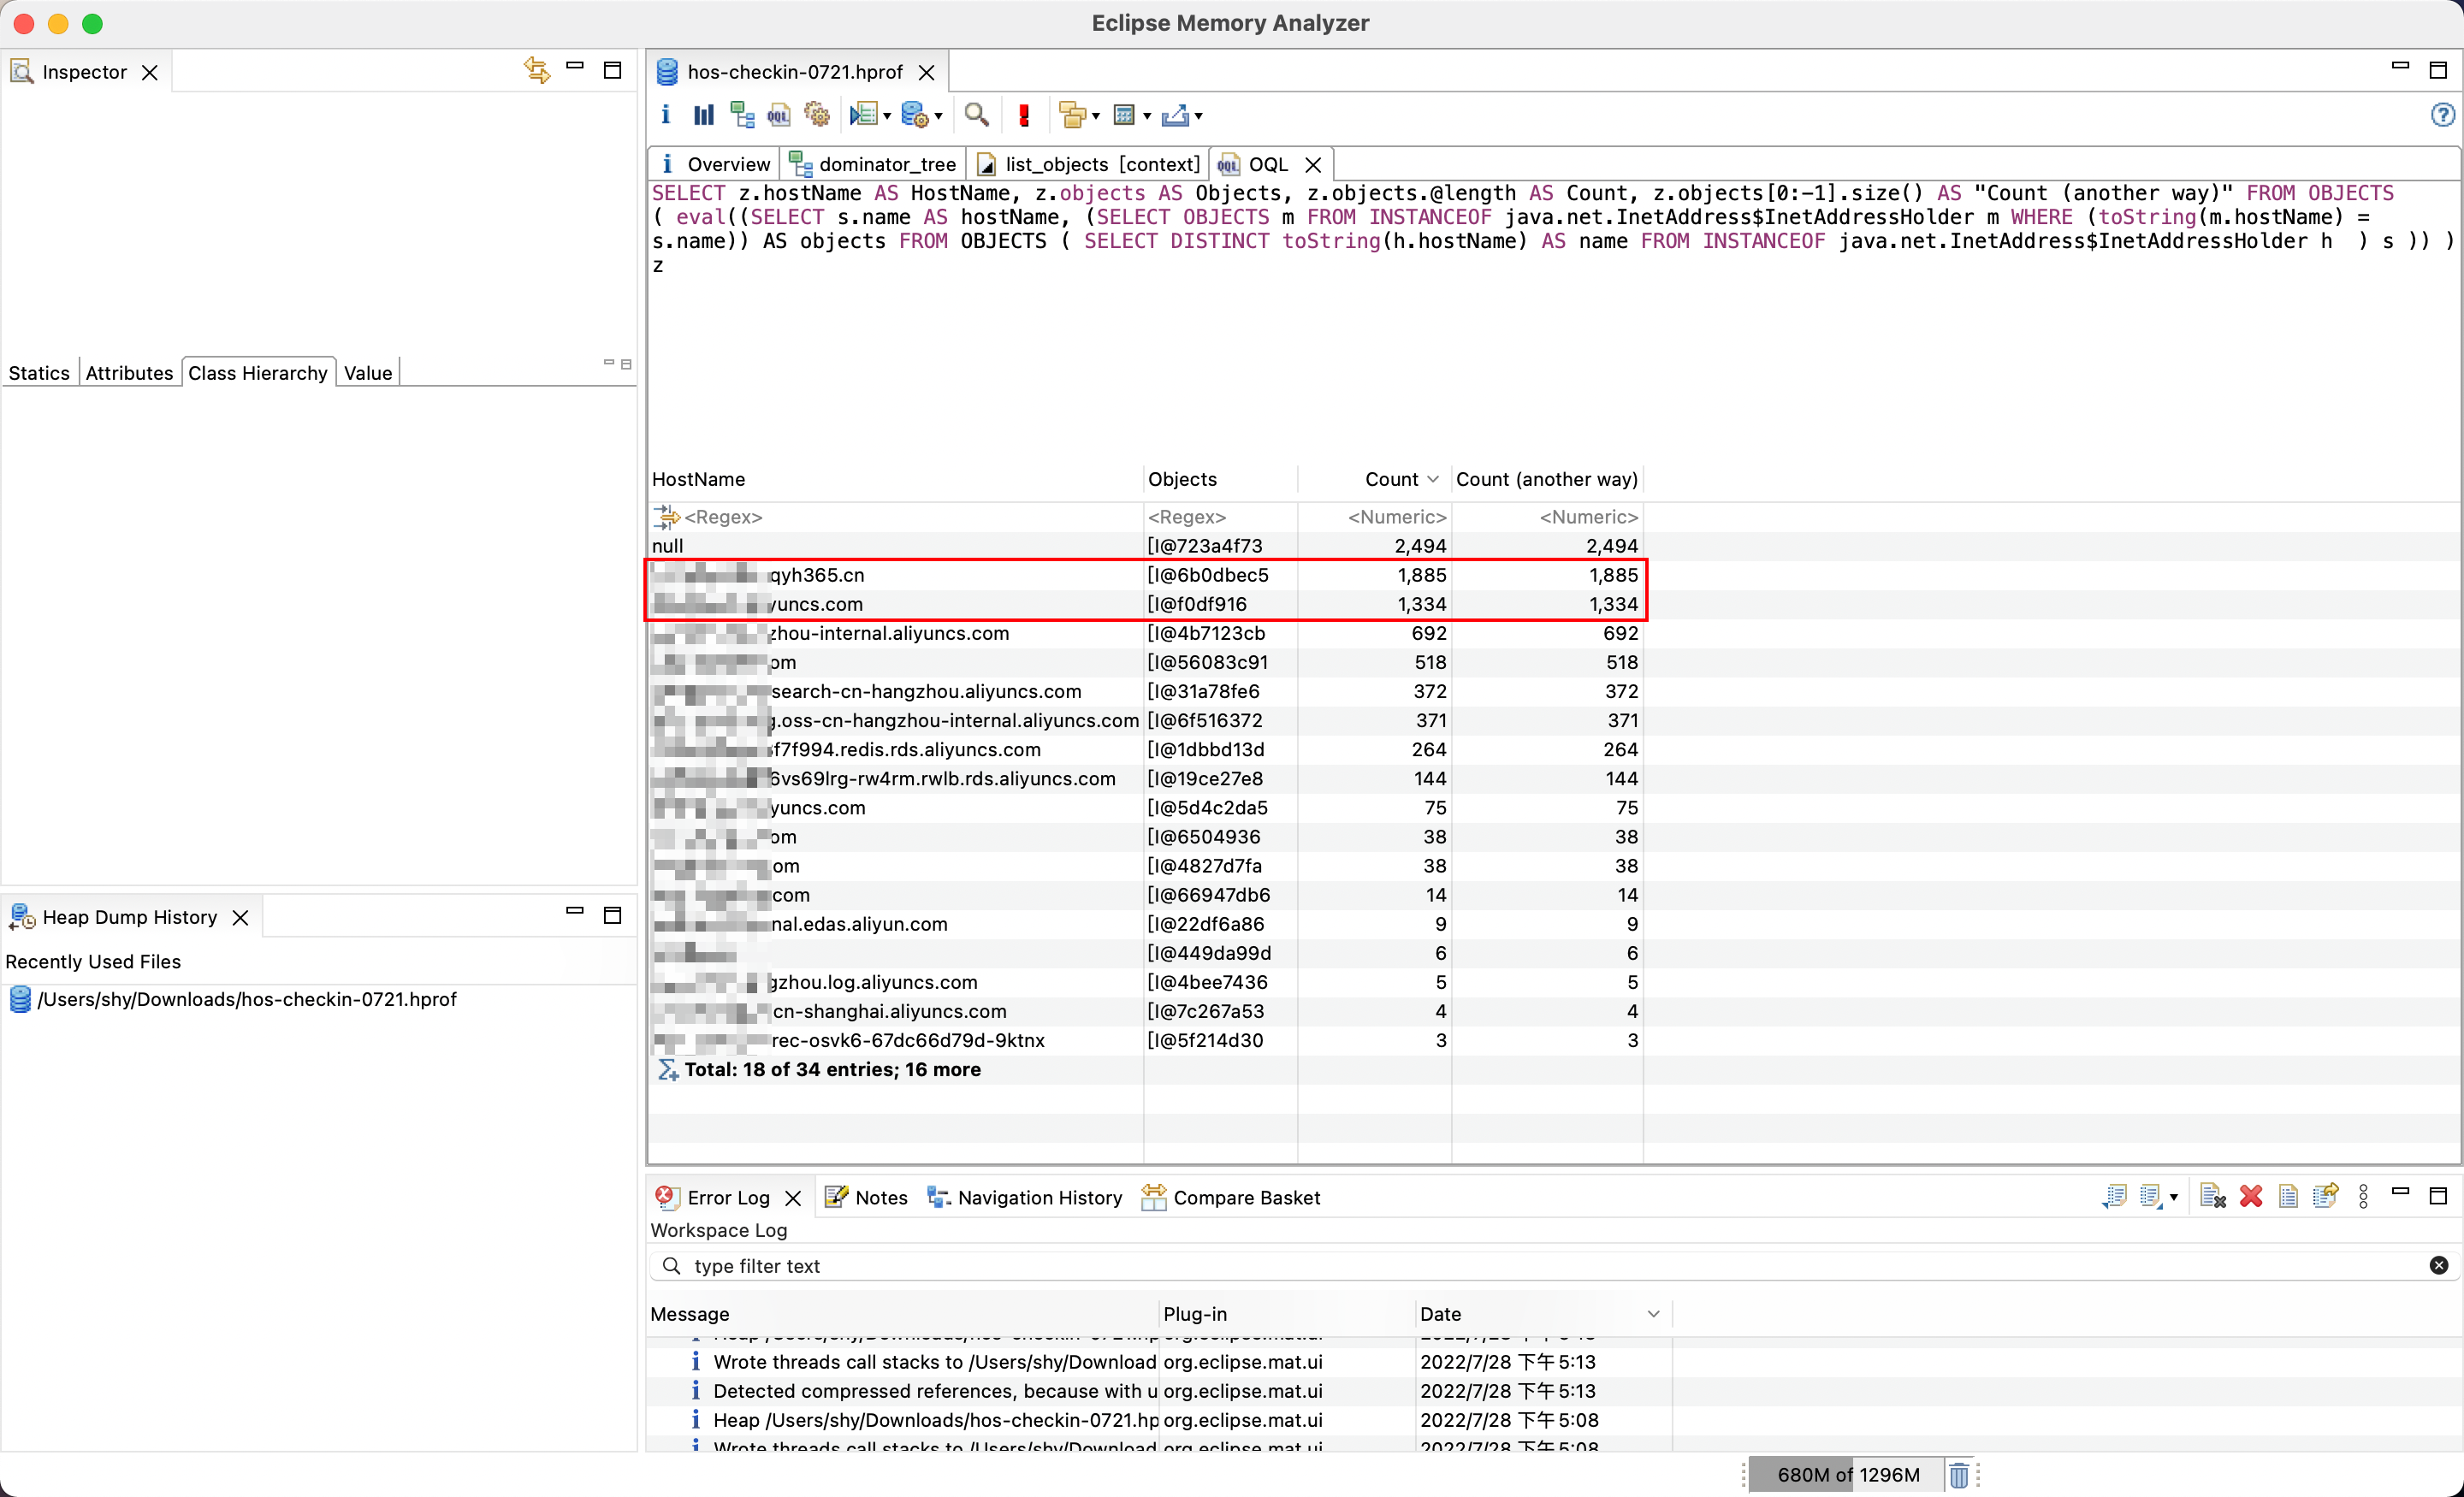Run Expert System Test from toolbar

[817, 114]
